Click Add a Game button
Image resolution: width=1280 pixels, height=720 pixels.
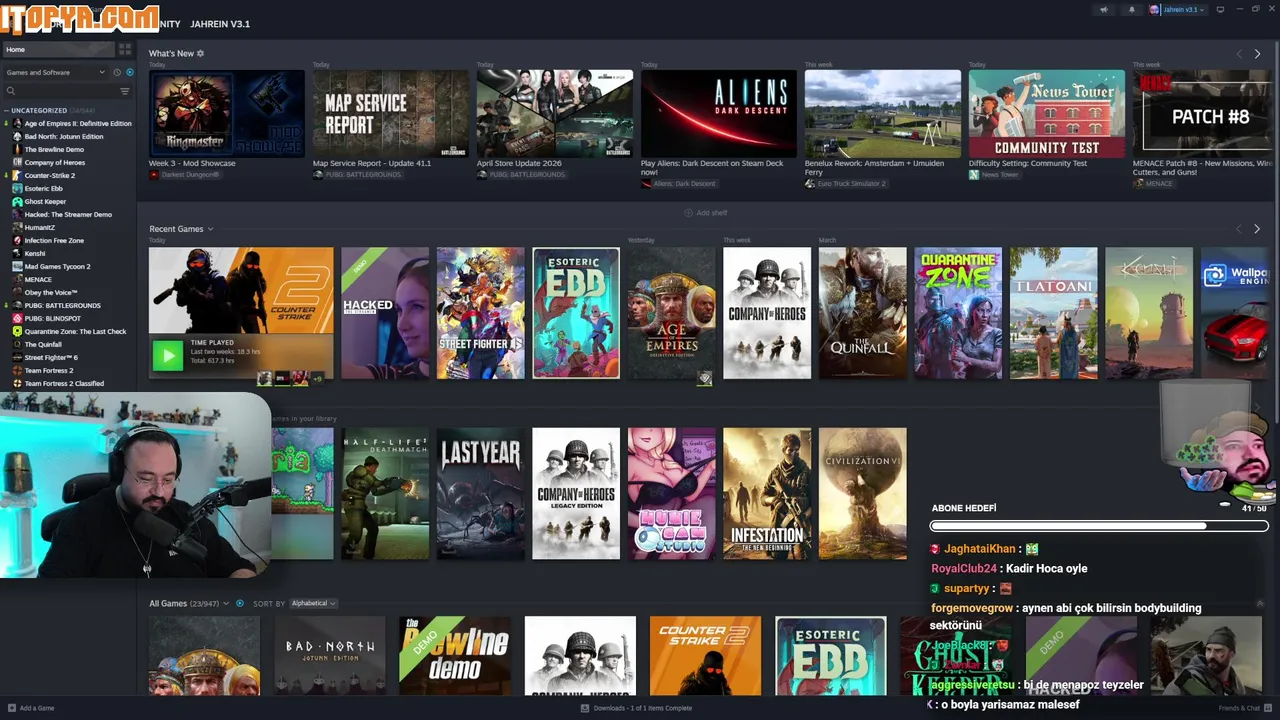pos(31,708)
